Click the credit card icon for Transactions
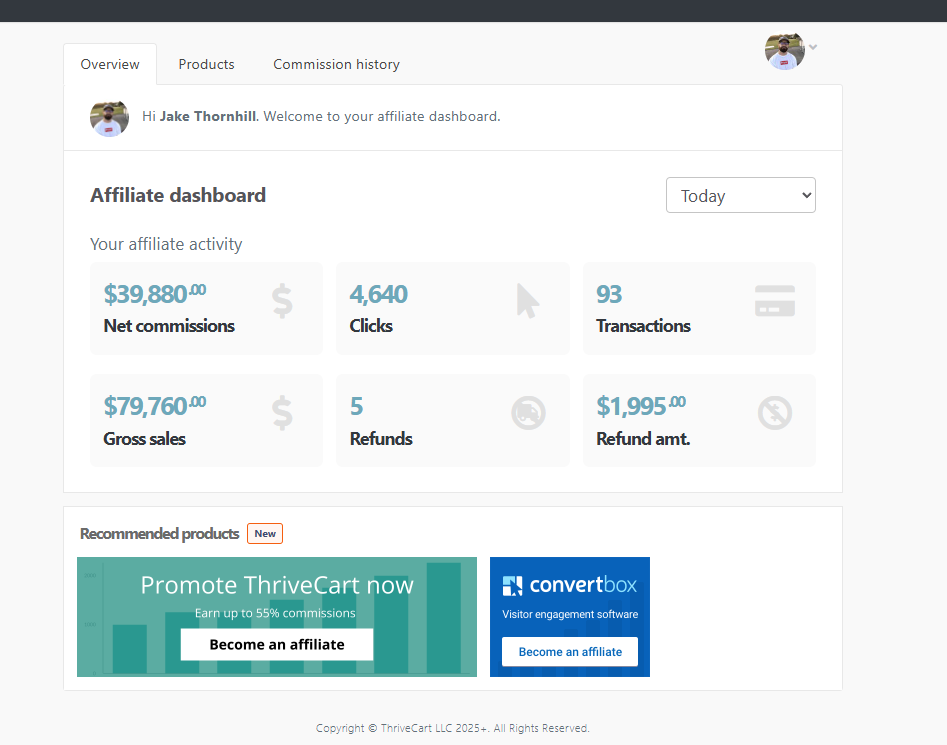This screenshot has height=745, width=947. tap(774, 301)
